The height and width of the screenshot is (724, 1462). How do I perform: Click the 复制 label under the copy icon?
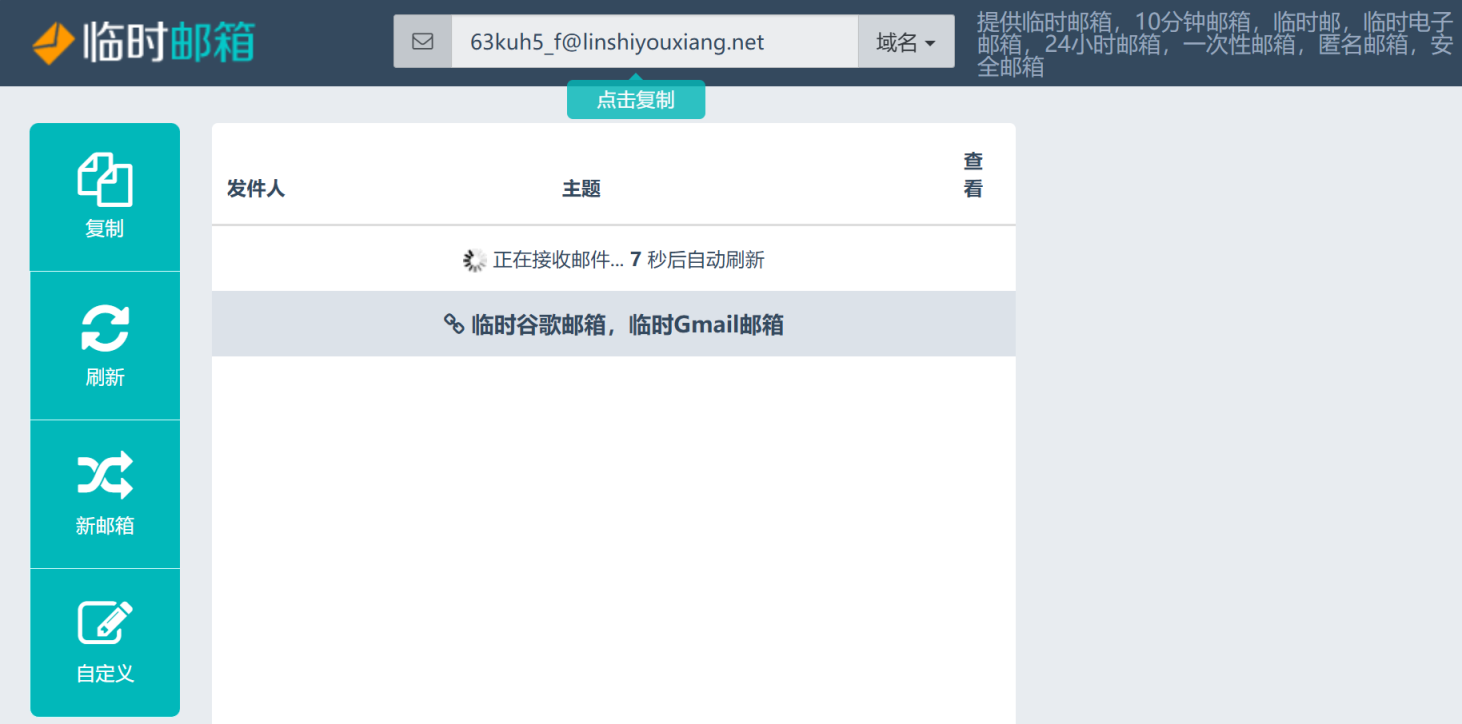point(105,229)
